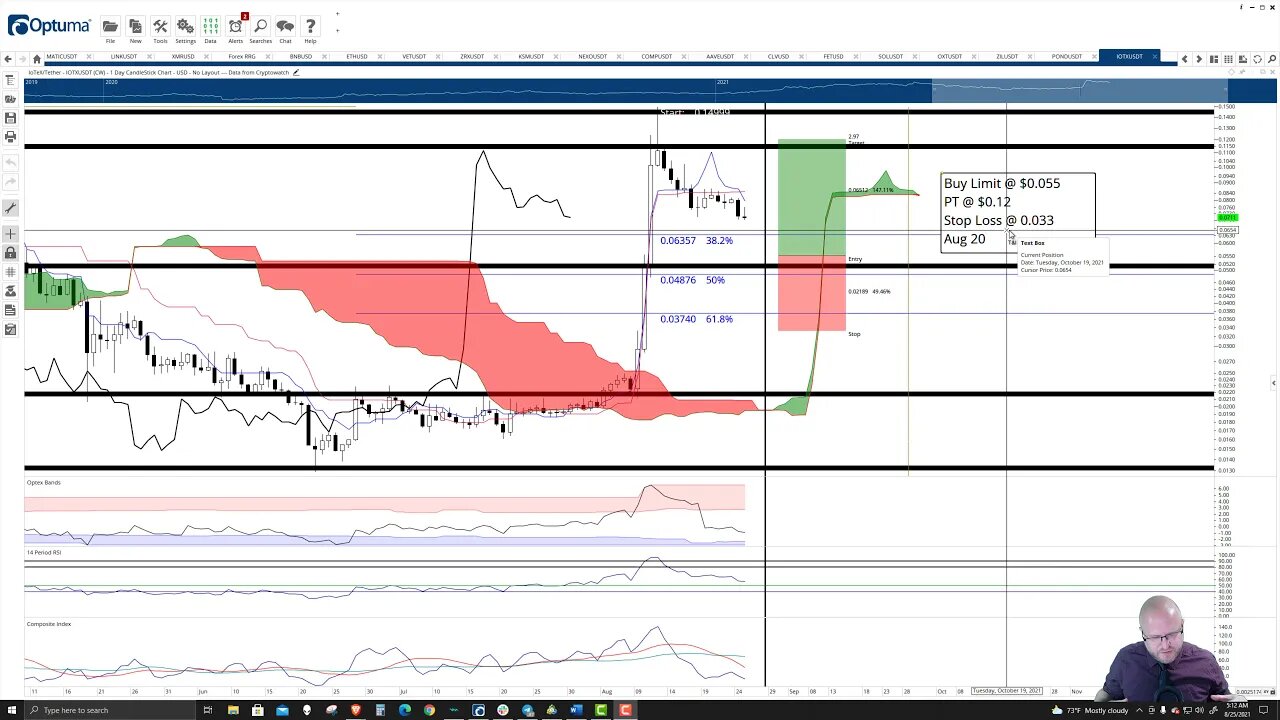Click the Optex Bands indicator label
The height and width of the screenshot is (720, 1280).
tap(44, 482)
